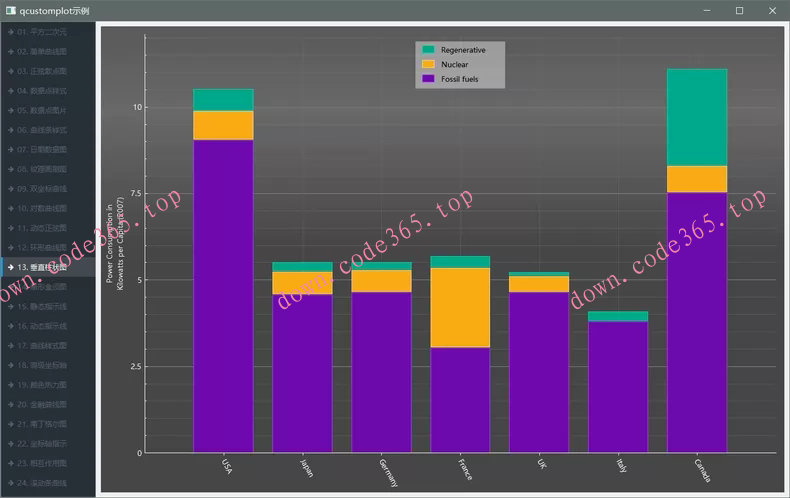Open sidebar example number 07
This screenshot has width=790, height=498.
click(x=47, y=149)
